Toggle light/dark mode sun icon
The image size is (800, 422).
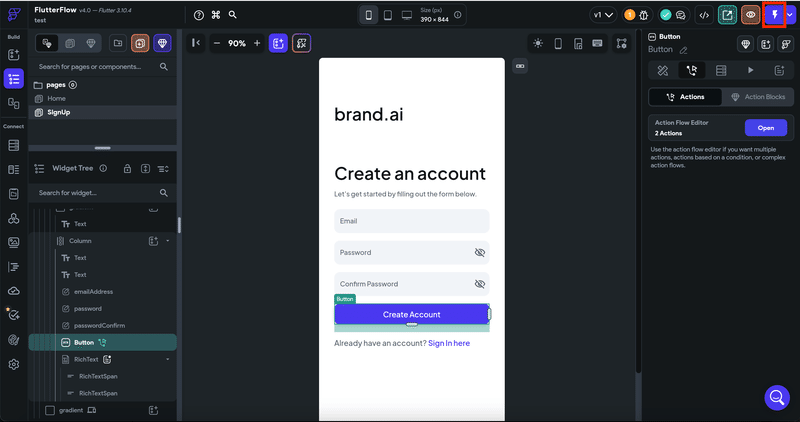538,43
